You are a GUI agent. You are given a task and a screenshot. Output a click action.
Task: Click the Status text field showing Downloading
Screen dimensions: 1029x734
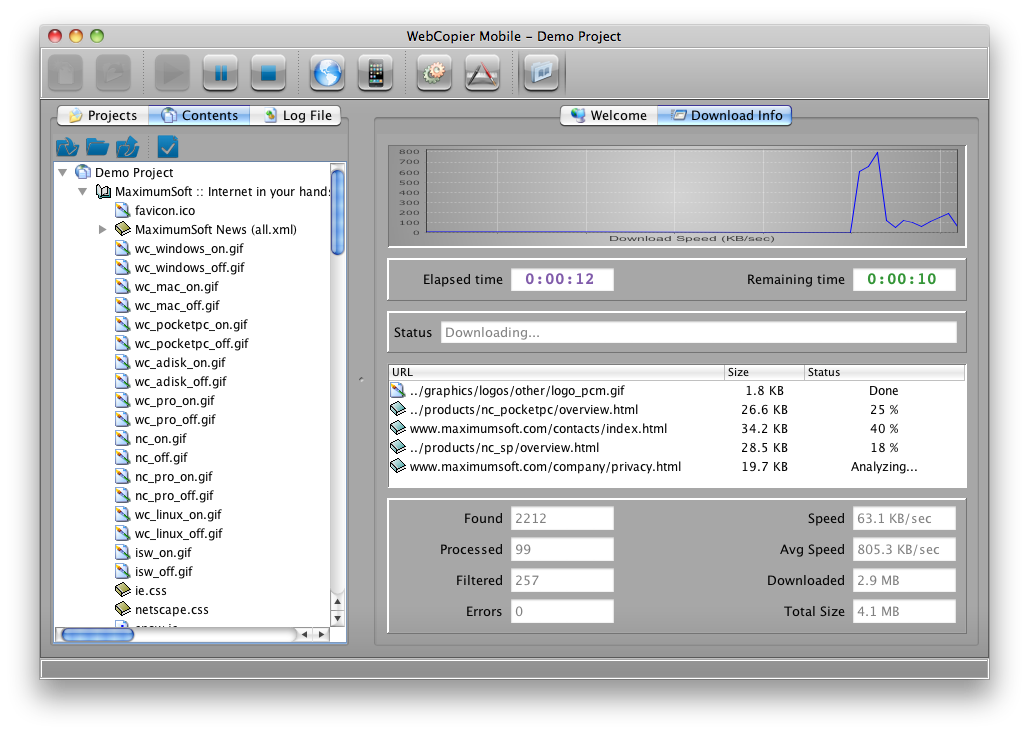[697, 332]
